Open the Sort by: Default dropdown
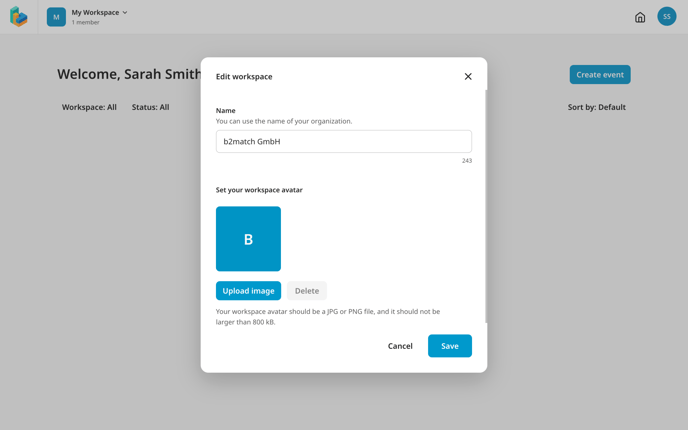 click(x=596, y=107)
